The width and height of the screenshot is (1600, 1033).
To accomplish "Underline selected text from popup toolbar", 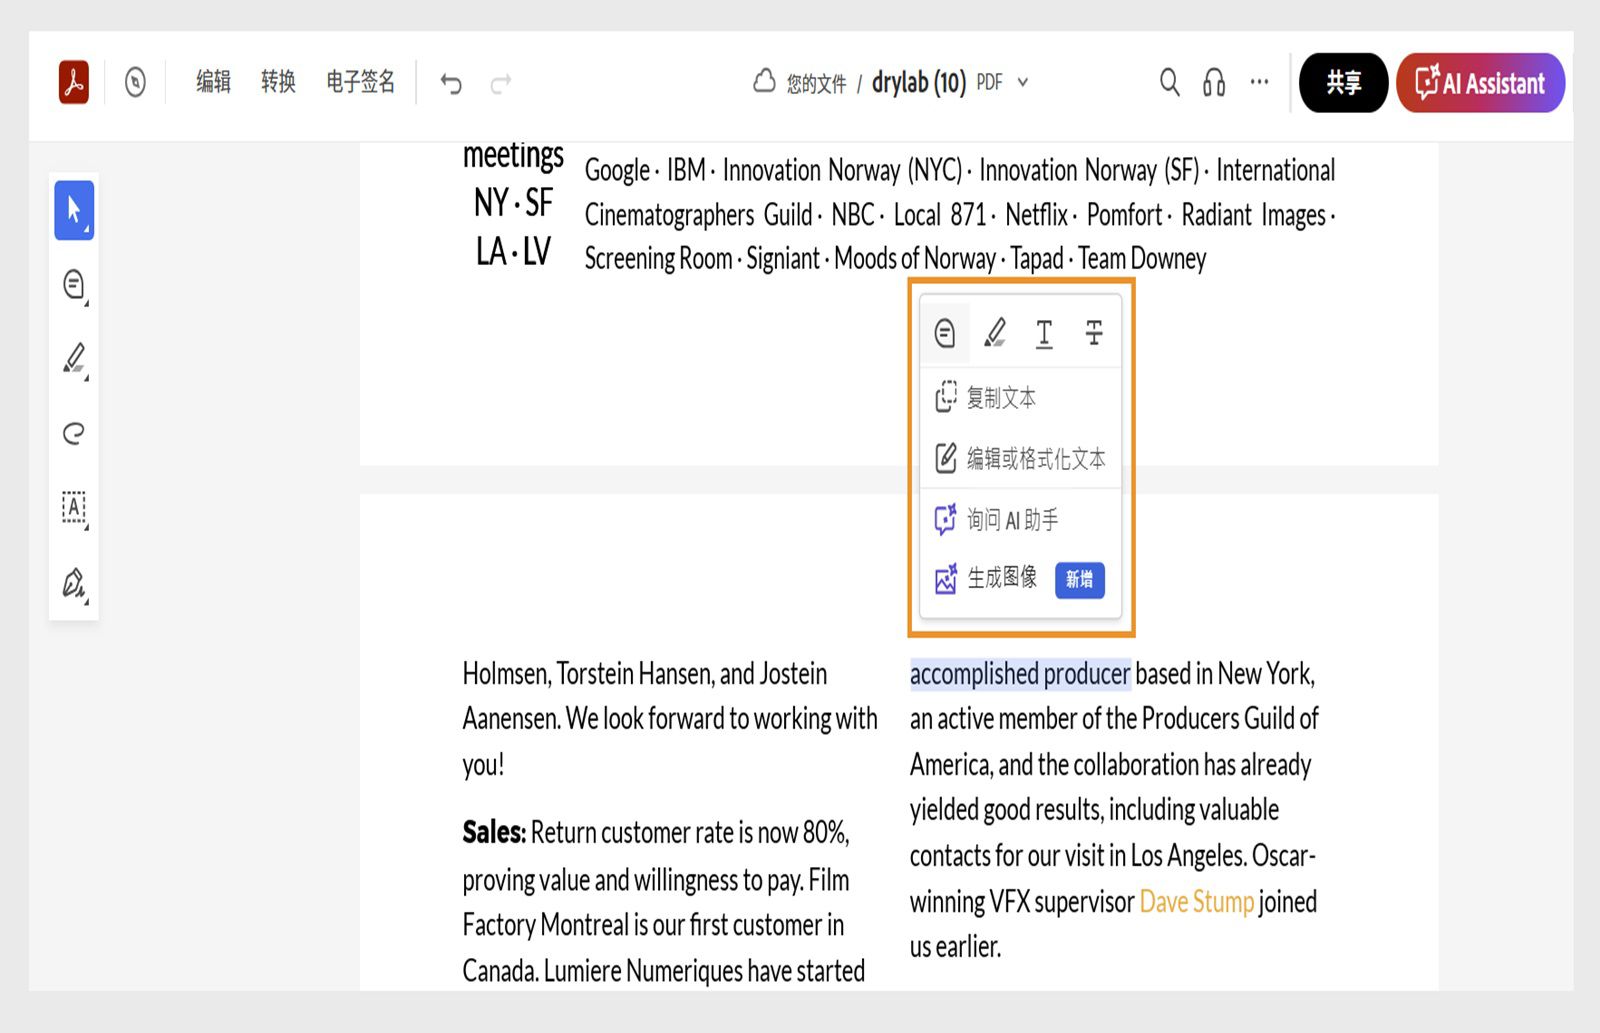I will click(x=1044, y=333).
